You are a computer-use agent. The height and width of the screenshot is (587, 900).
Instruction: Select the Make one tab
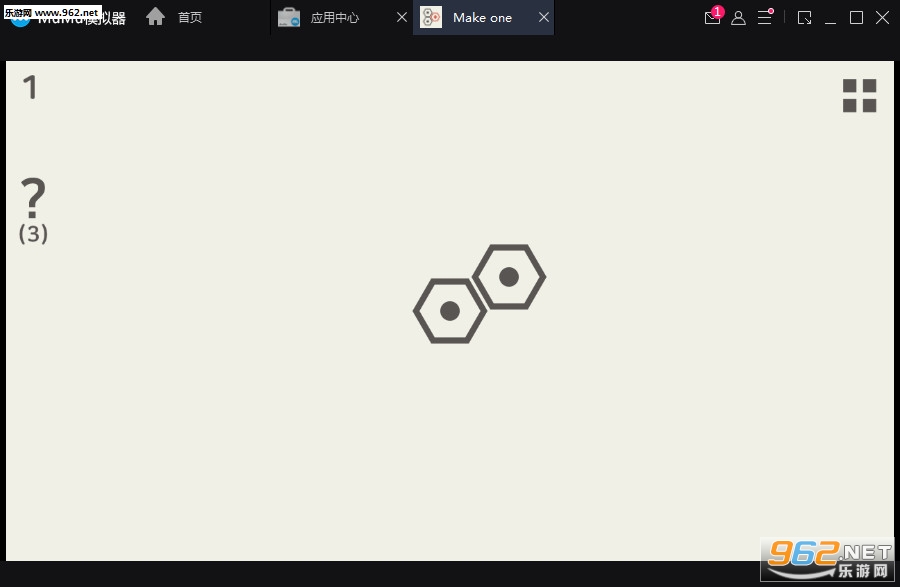click(482, 18)
